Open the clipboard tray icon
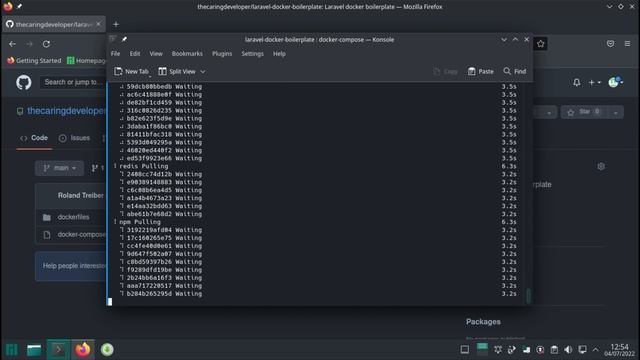Viewport: 640px width, 360px height. click(x=554, y=350)
